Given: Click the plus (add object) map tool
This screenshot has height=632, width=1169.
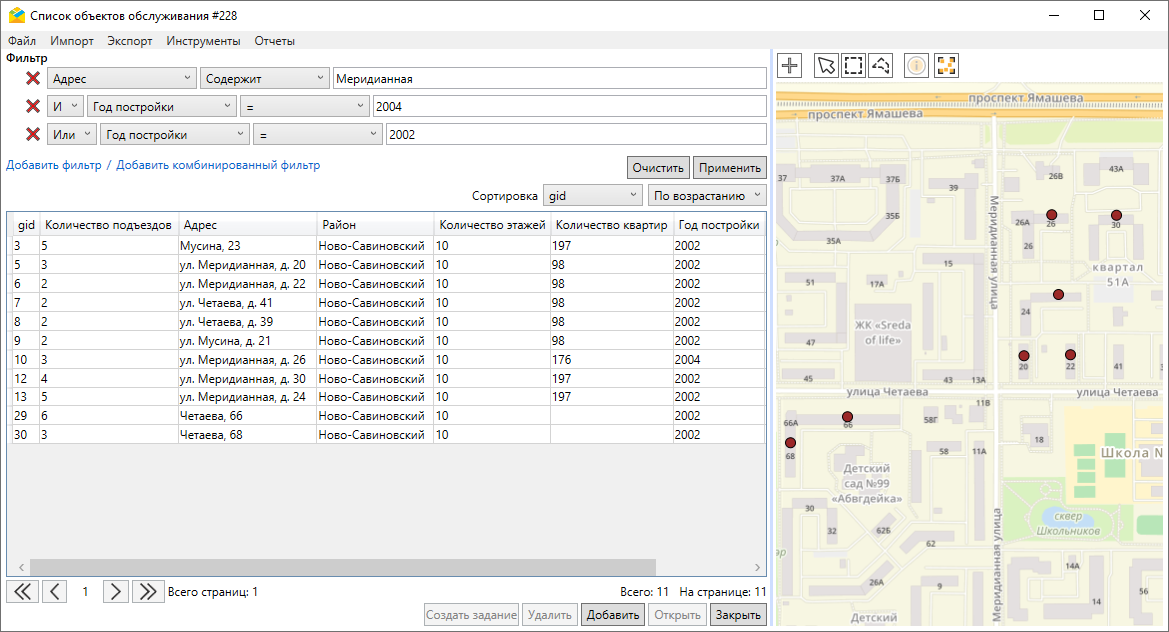Looking at the screenshot, I should (x=790, y=66).
